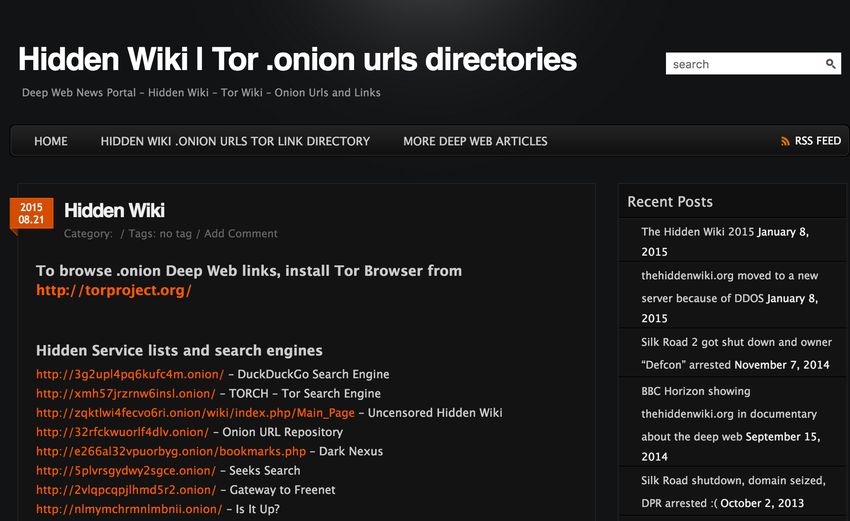Open the http://torproject.org/ link
Screen dimensions: 850x521
(114, 290)
